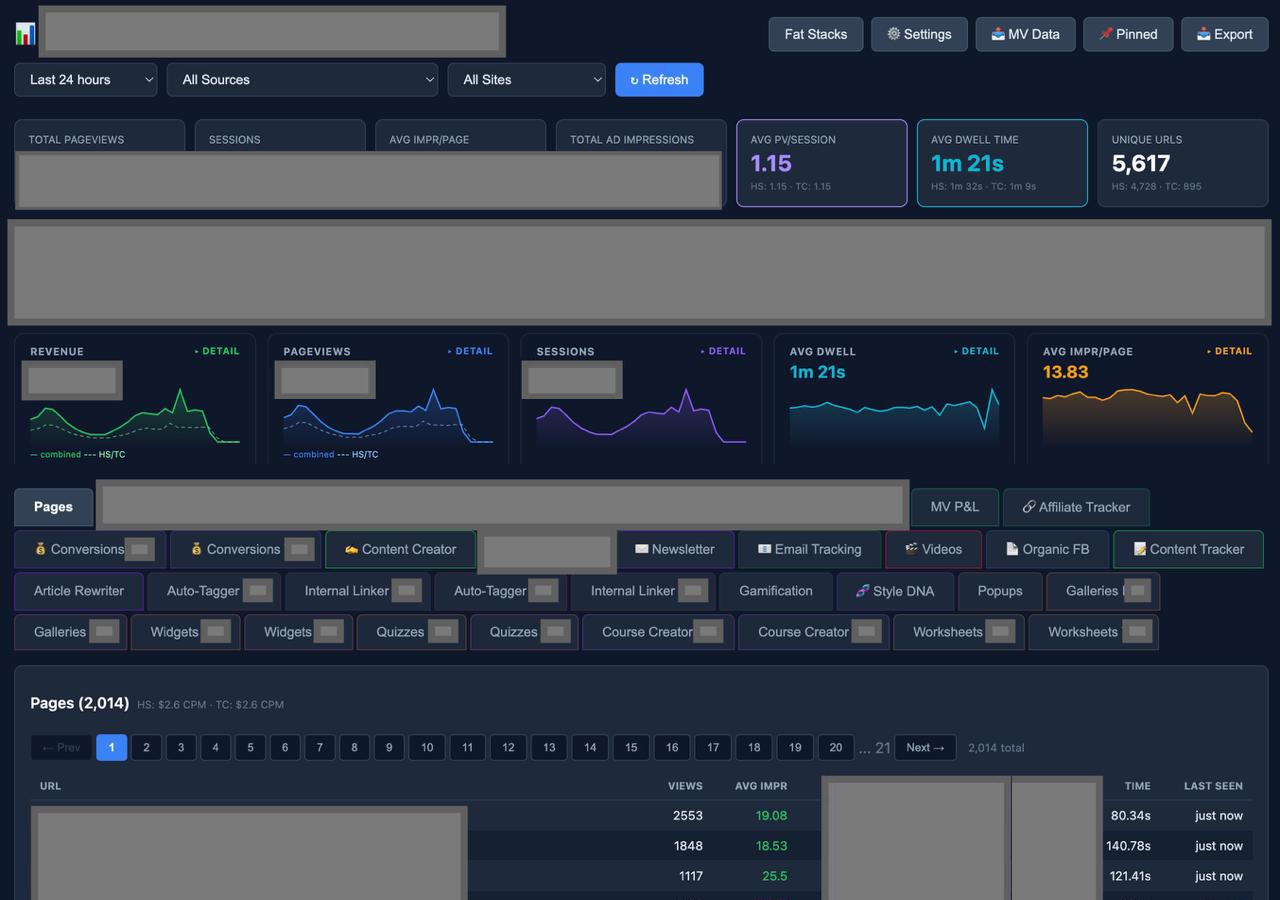The width and height of the screenshot is (1280, 900).
Task: Click the bar chart logo icon
Action: 25,34
